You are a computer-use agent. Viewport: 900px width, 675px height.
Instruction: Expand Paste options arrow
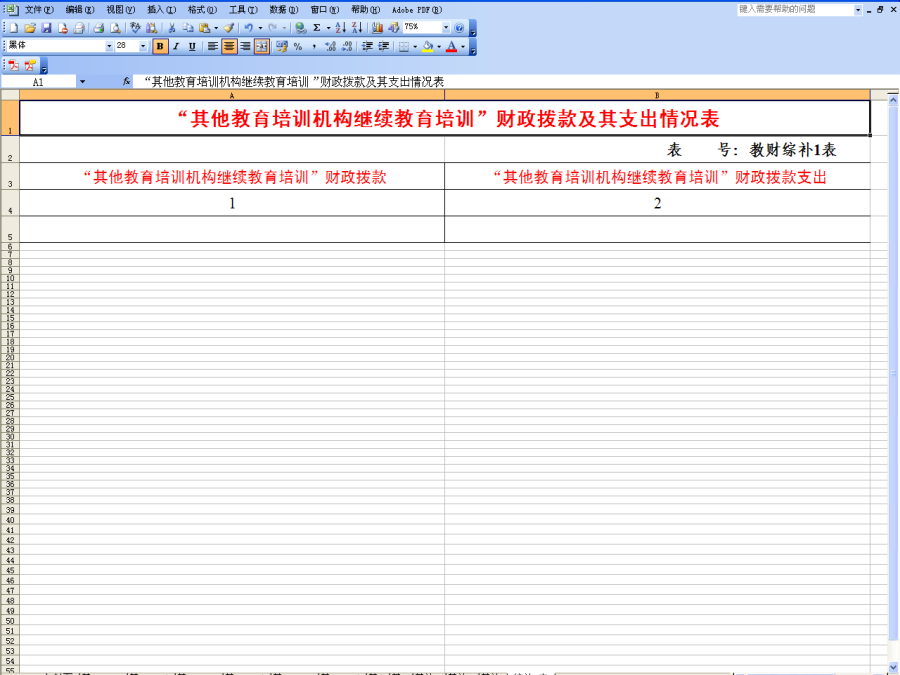216,28
